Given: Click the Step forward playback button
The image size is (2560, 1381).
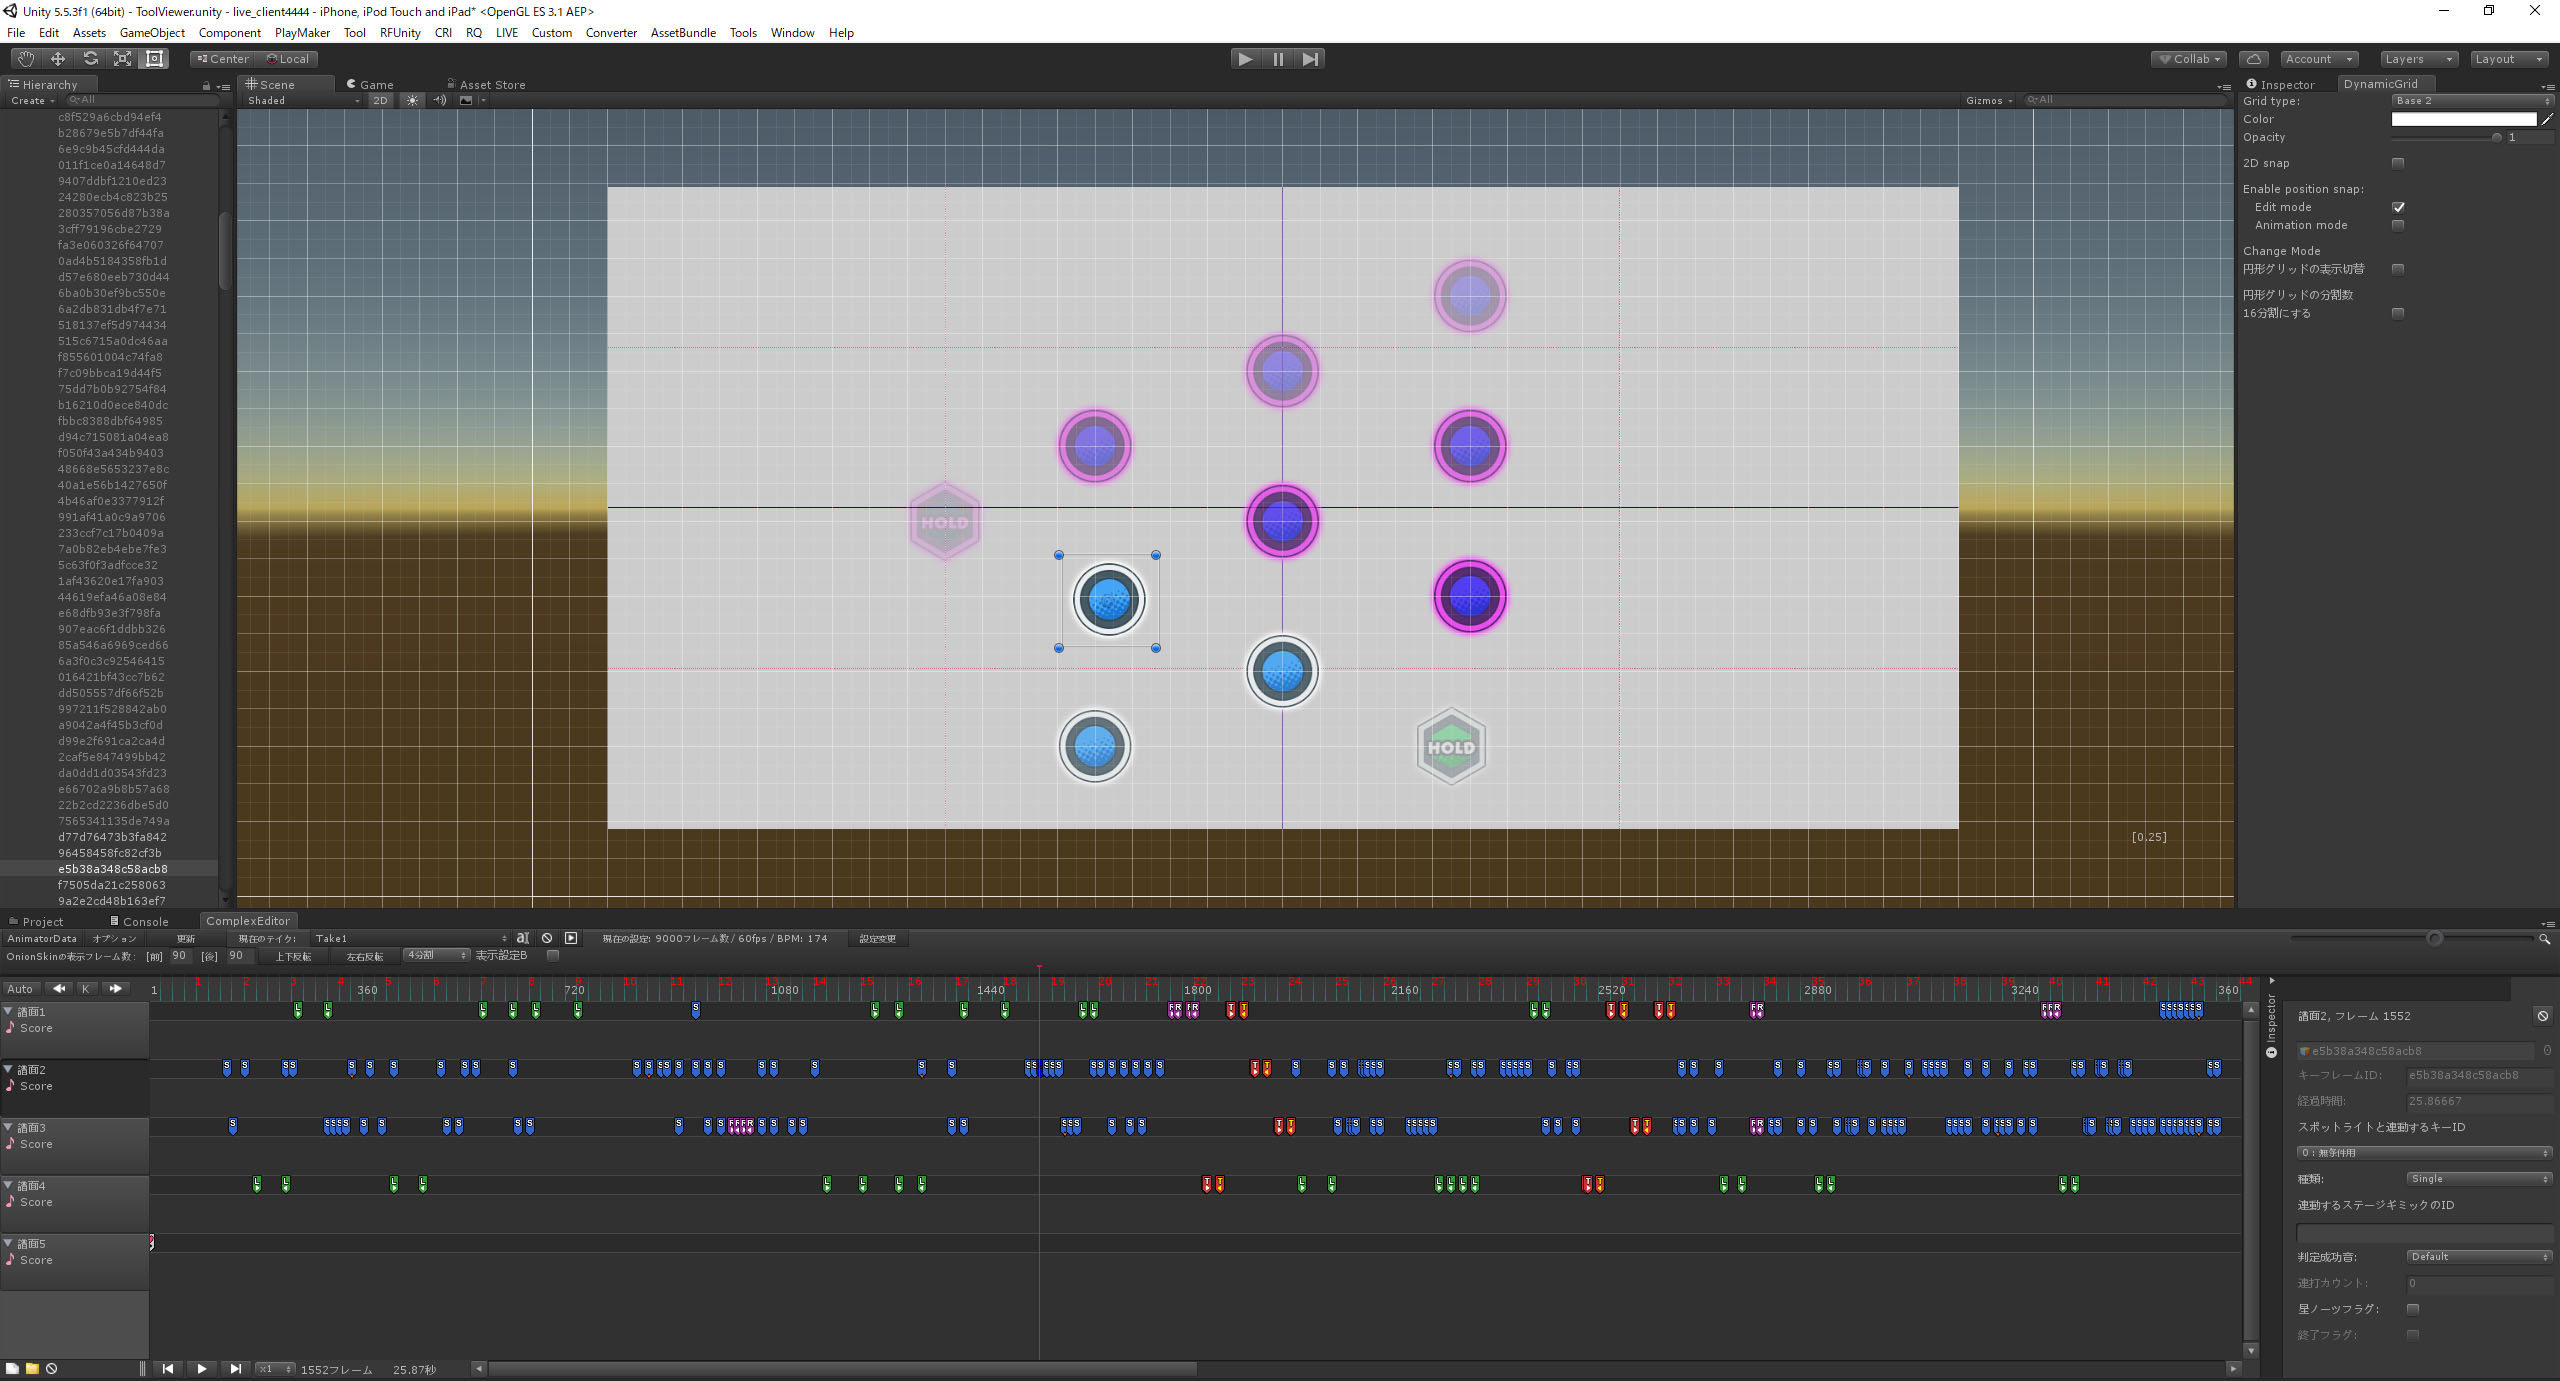Looking at the screenshot, I should (x=1310, y=59).
